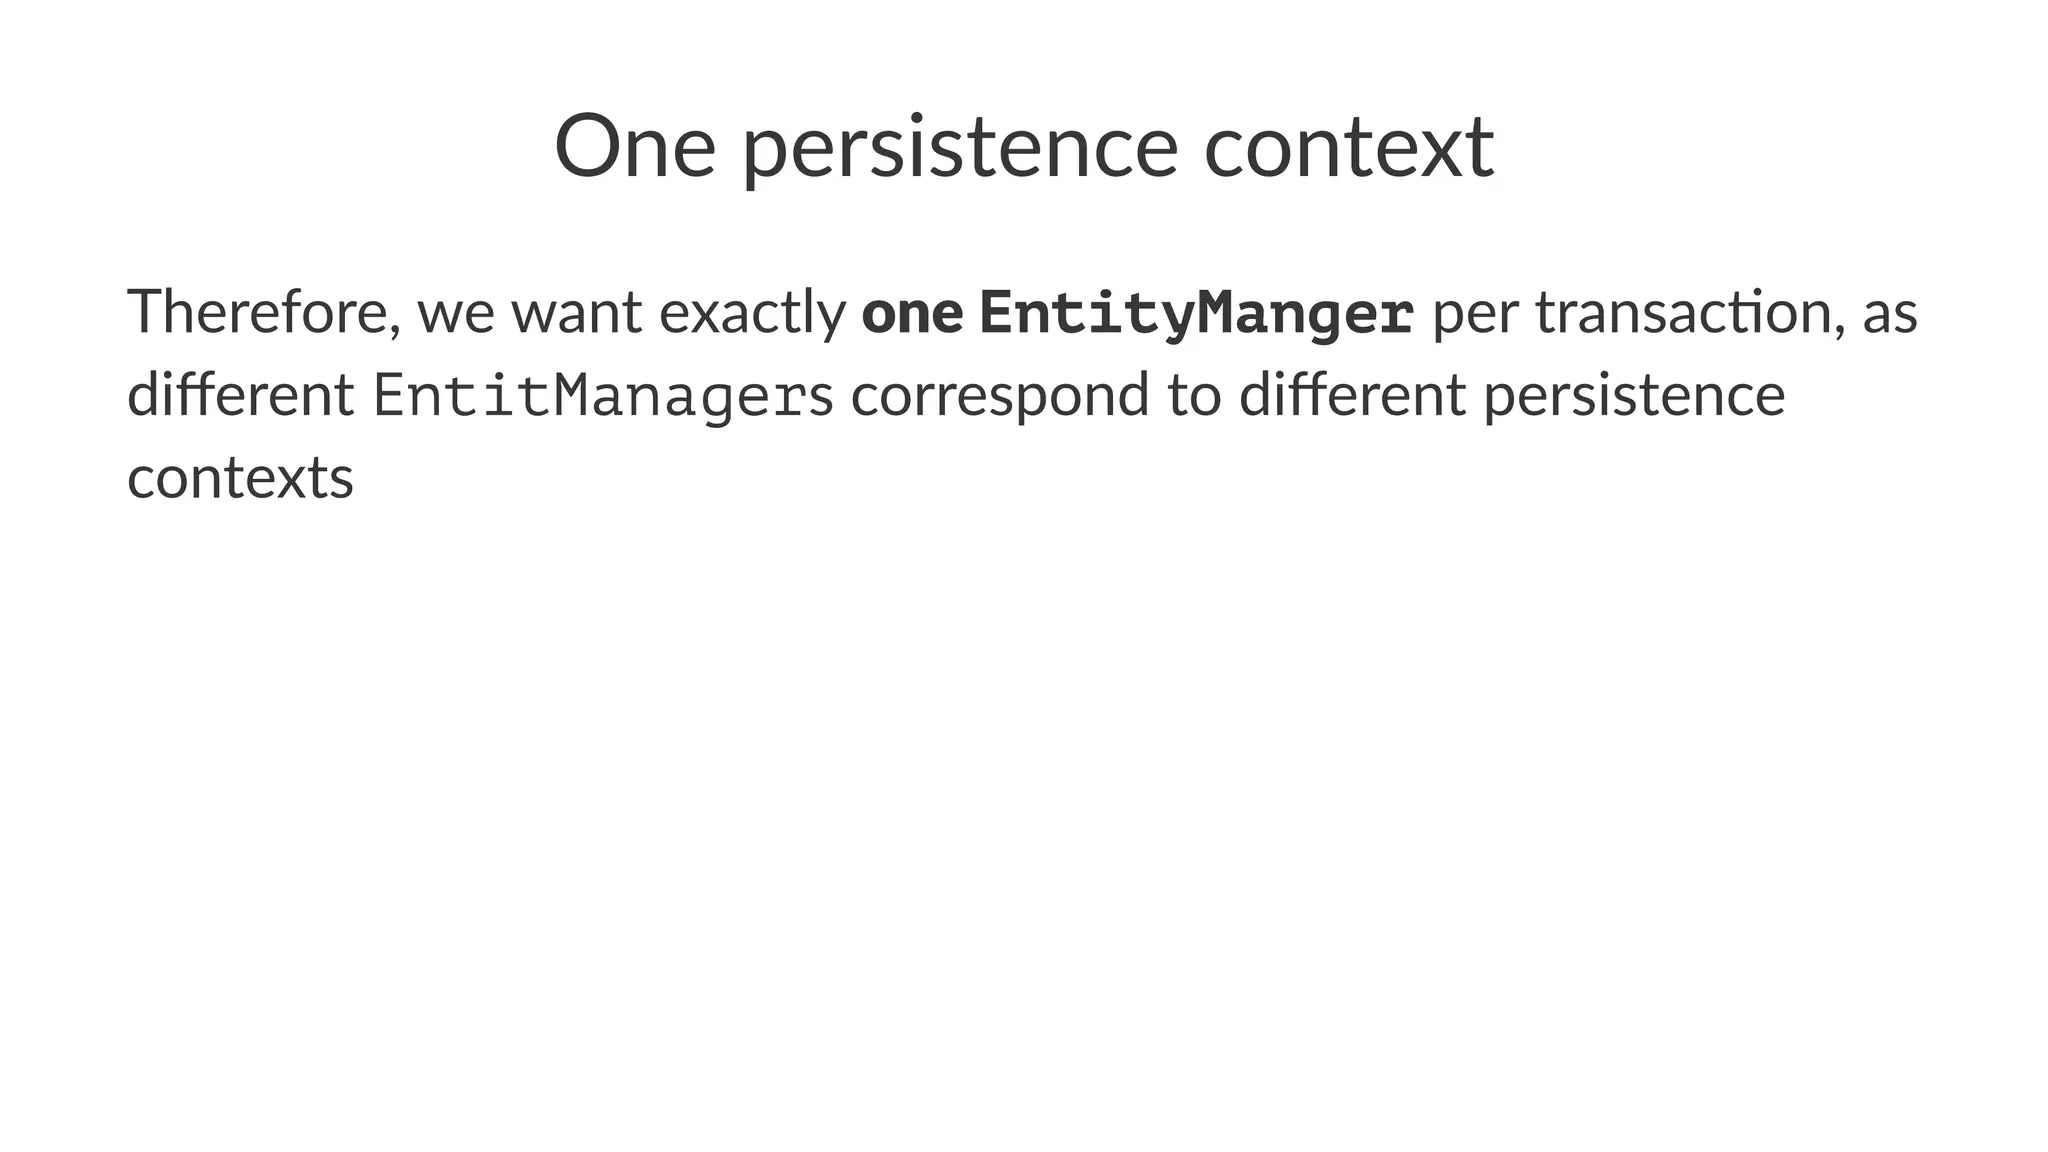Click the word 'One' in the title

click(x=635, y=147)
